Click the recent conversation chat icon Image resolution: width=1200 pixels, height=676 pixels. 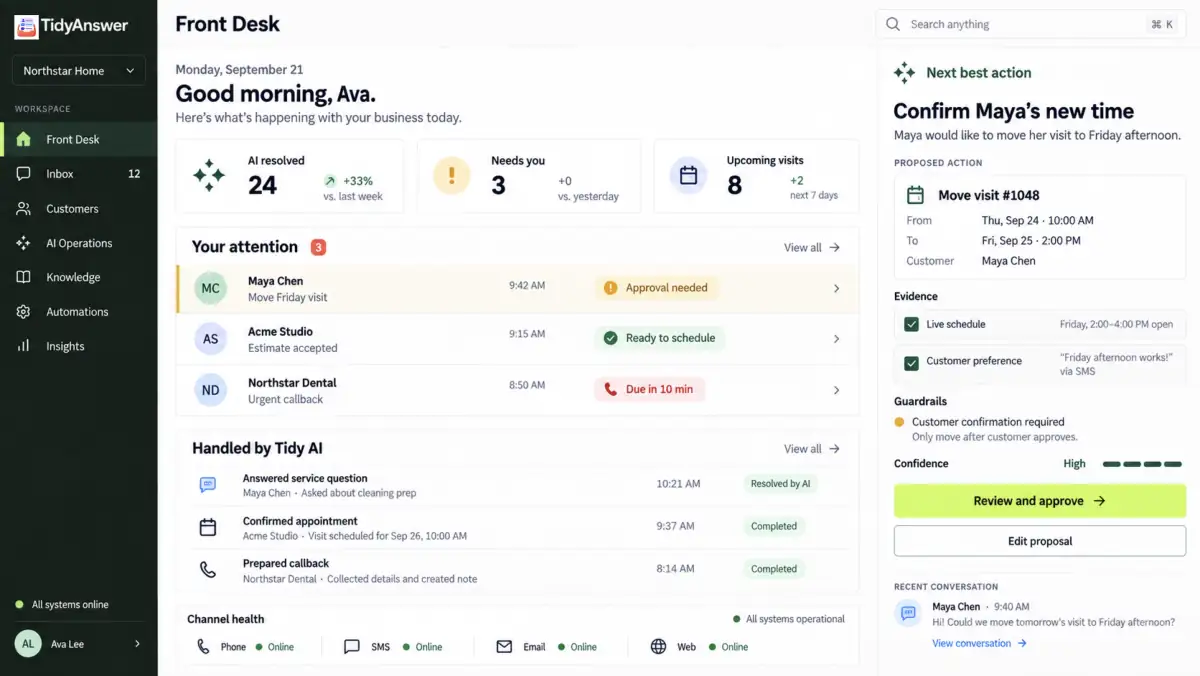tap(908, 613)
